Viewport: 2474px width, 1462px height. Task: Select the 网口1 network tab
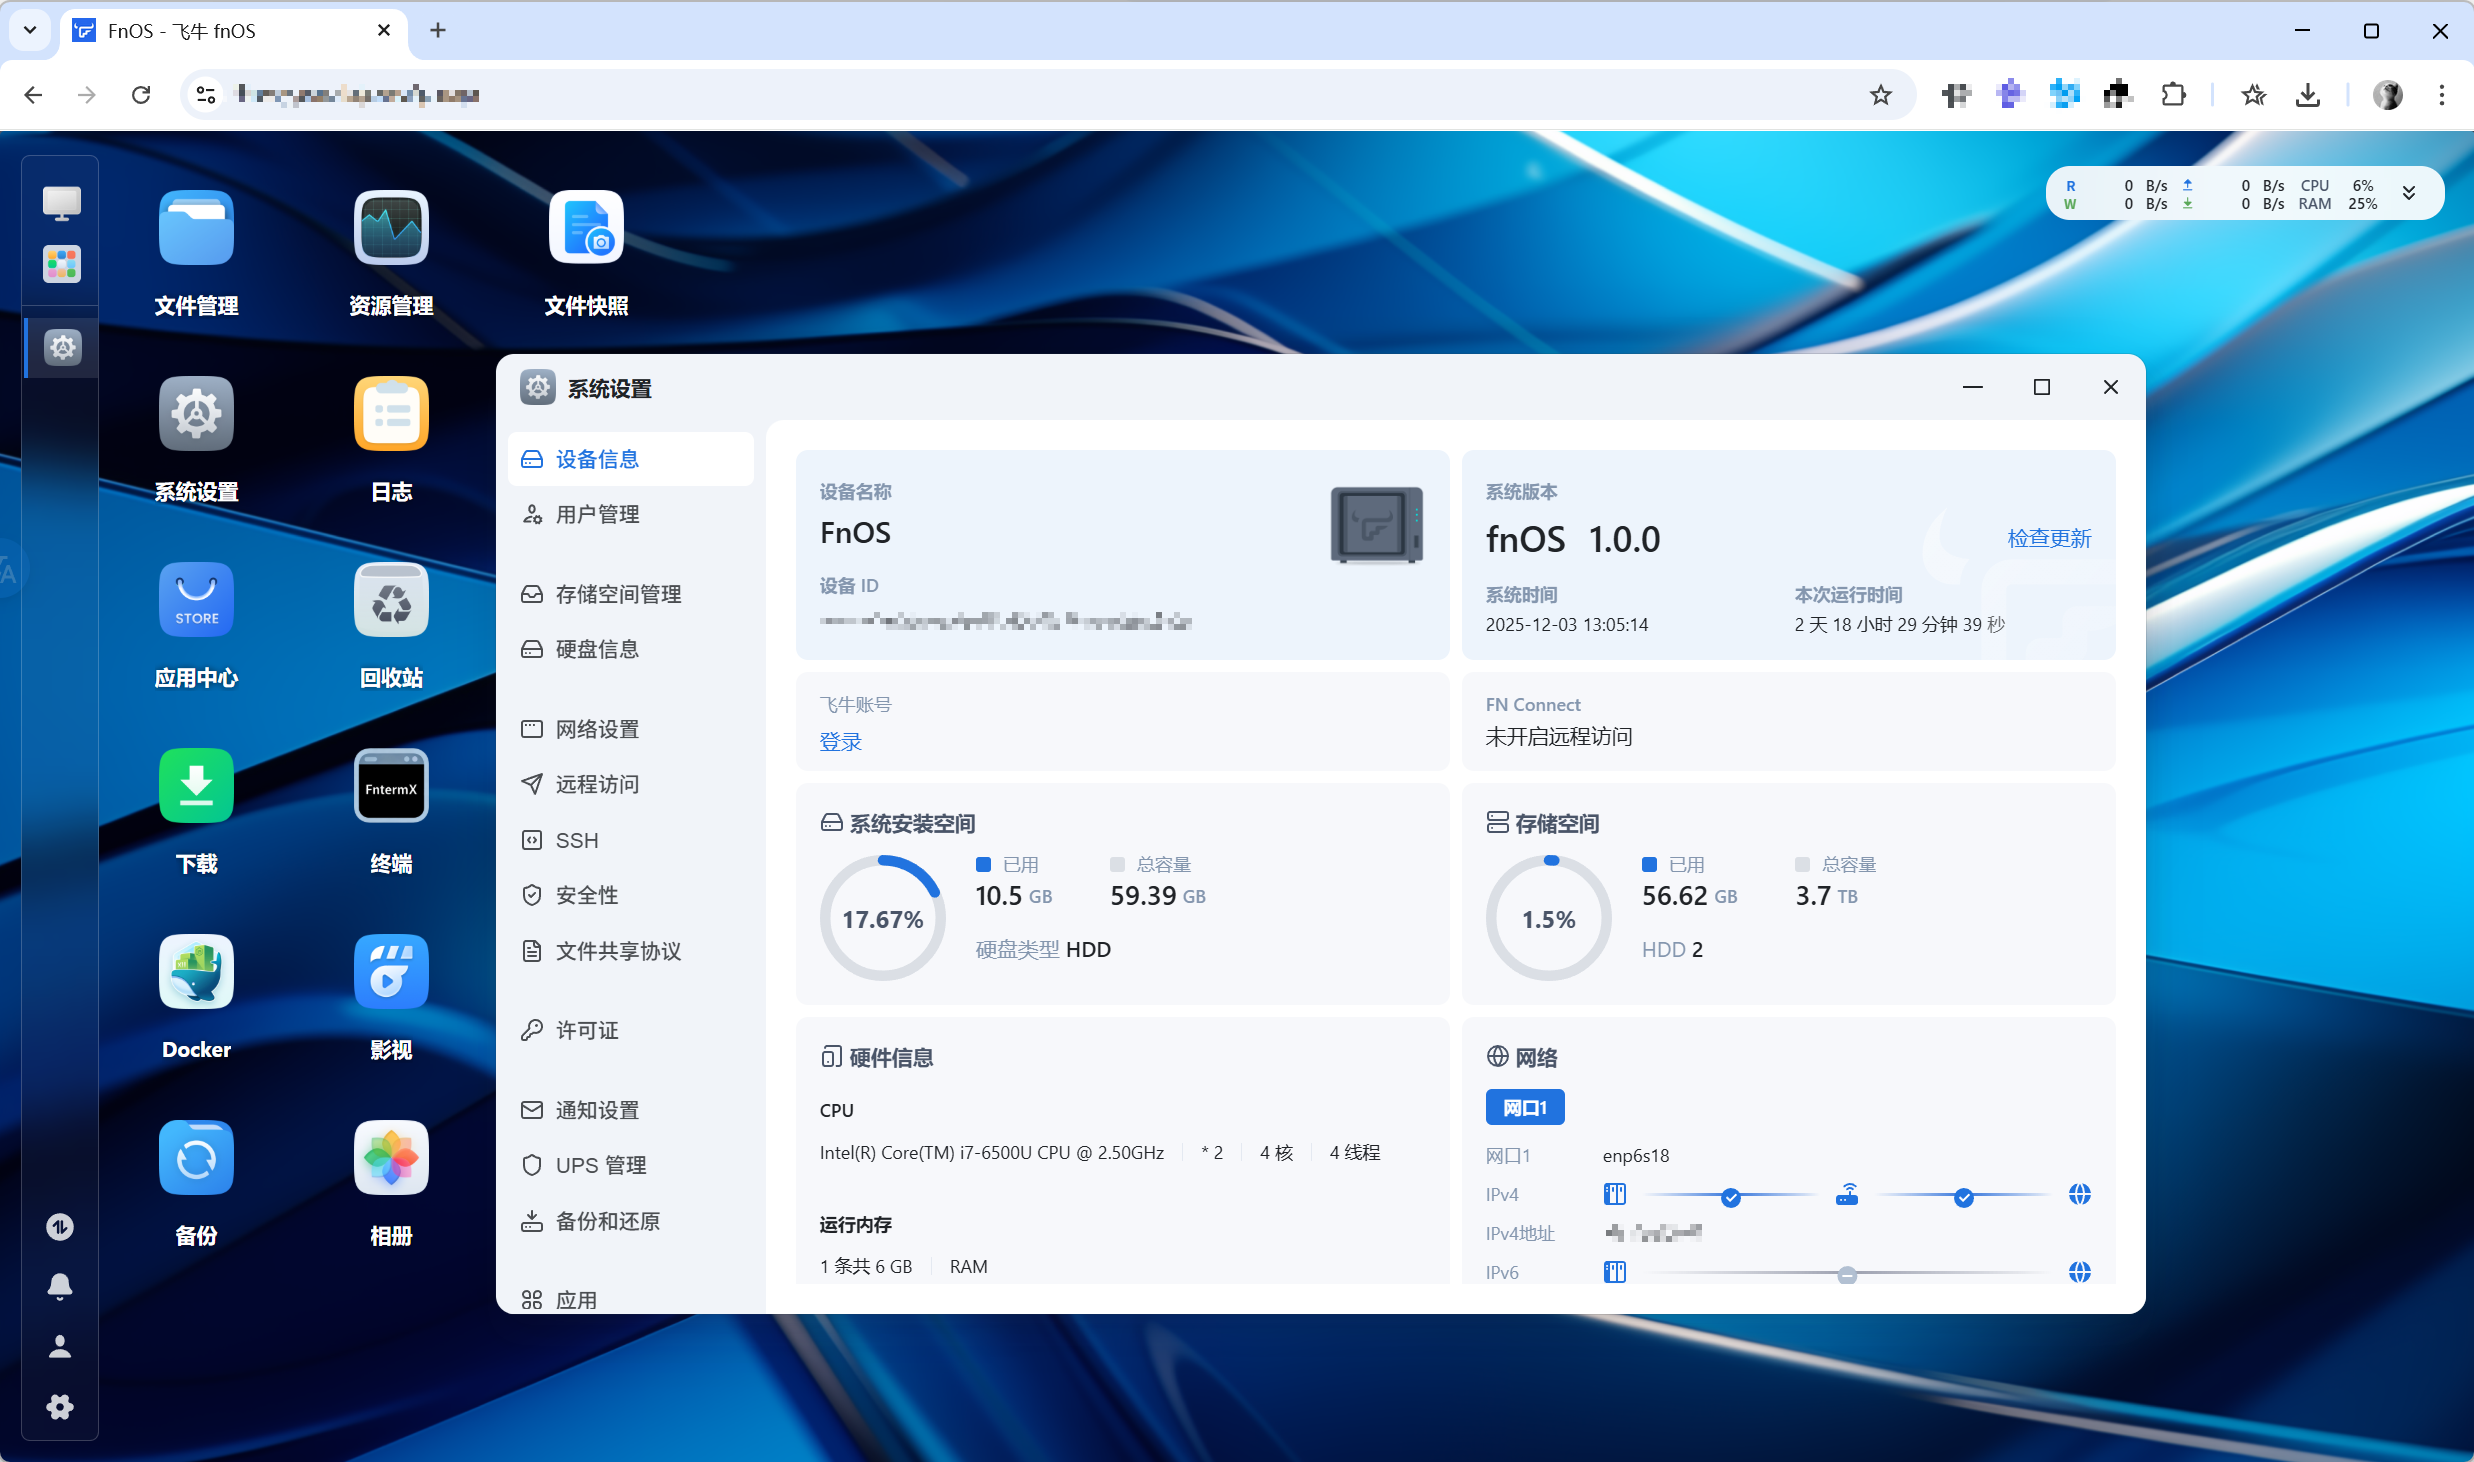click(x=1524, y=1107)
